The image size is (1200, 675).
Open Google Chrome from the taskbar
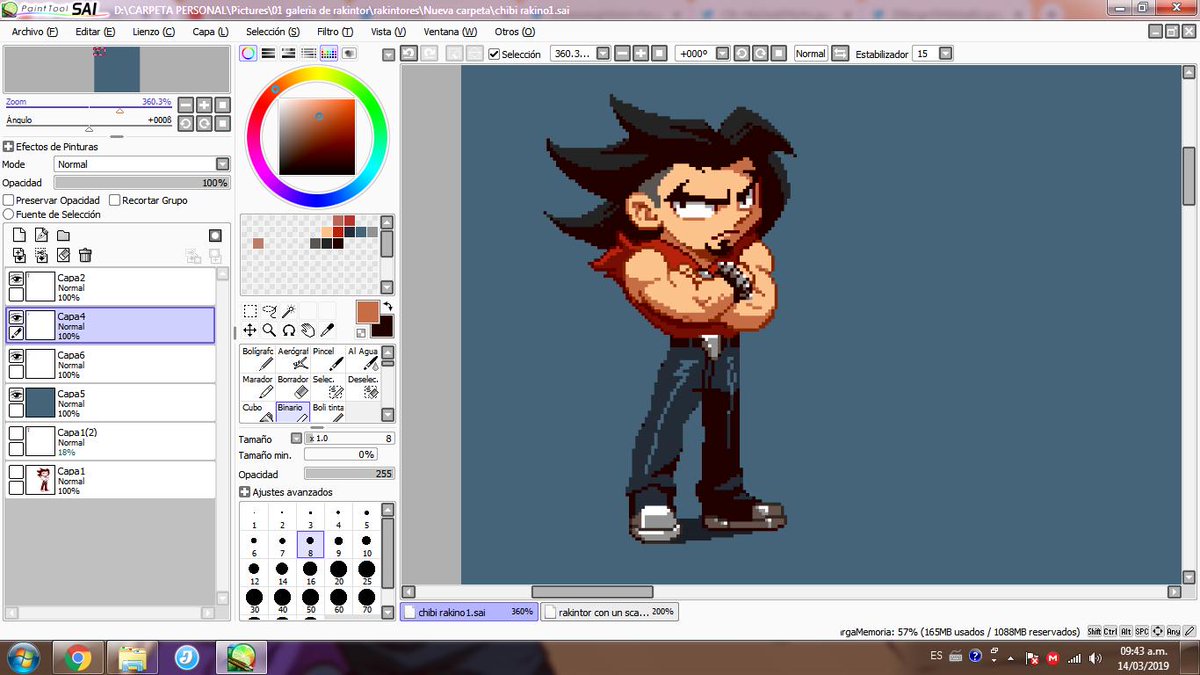[x=77, y=657]
